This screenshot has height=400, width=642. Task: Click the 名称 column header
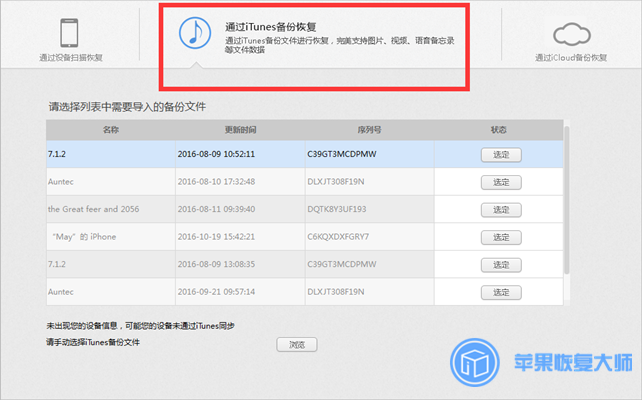(111, 130)
